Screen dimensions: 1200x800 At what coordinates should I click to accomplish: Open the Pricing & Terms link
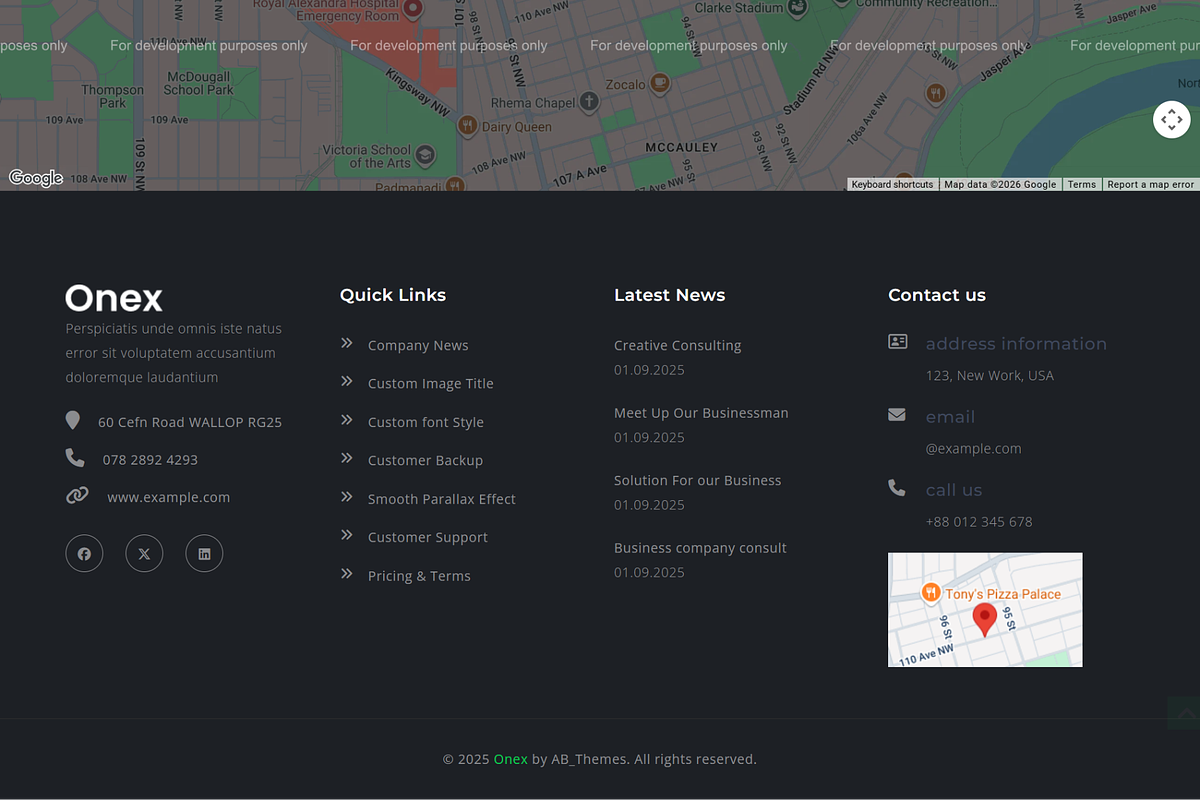pos(419,576)
